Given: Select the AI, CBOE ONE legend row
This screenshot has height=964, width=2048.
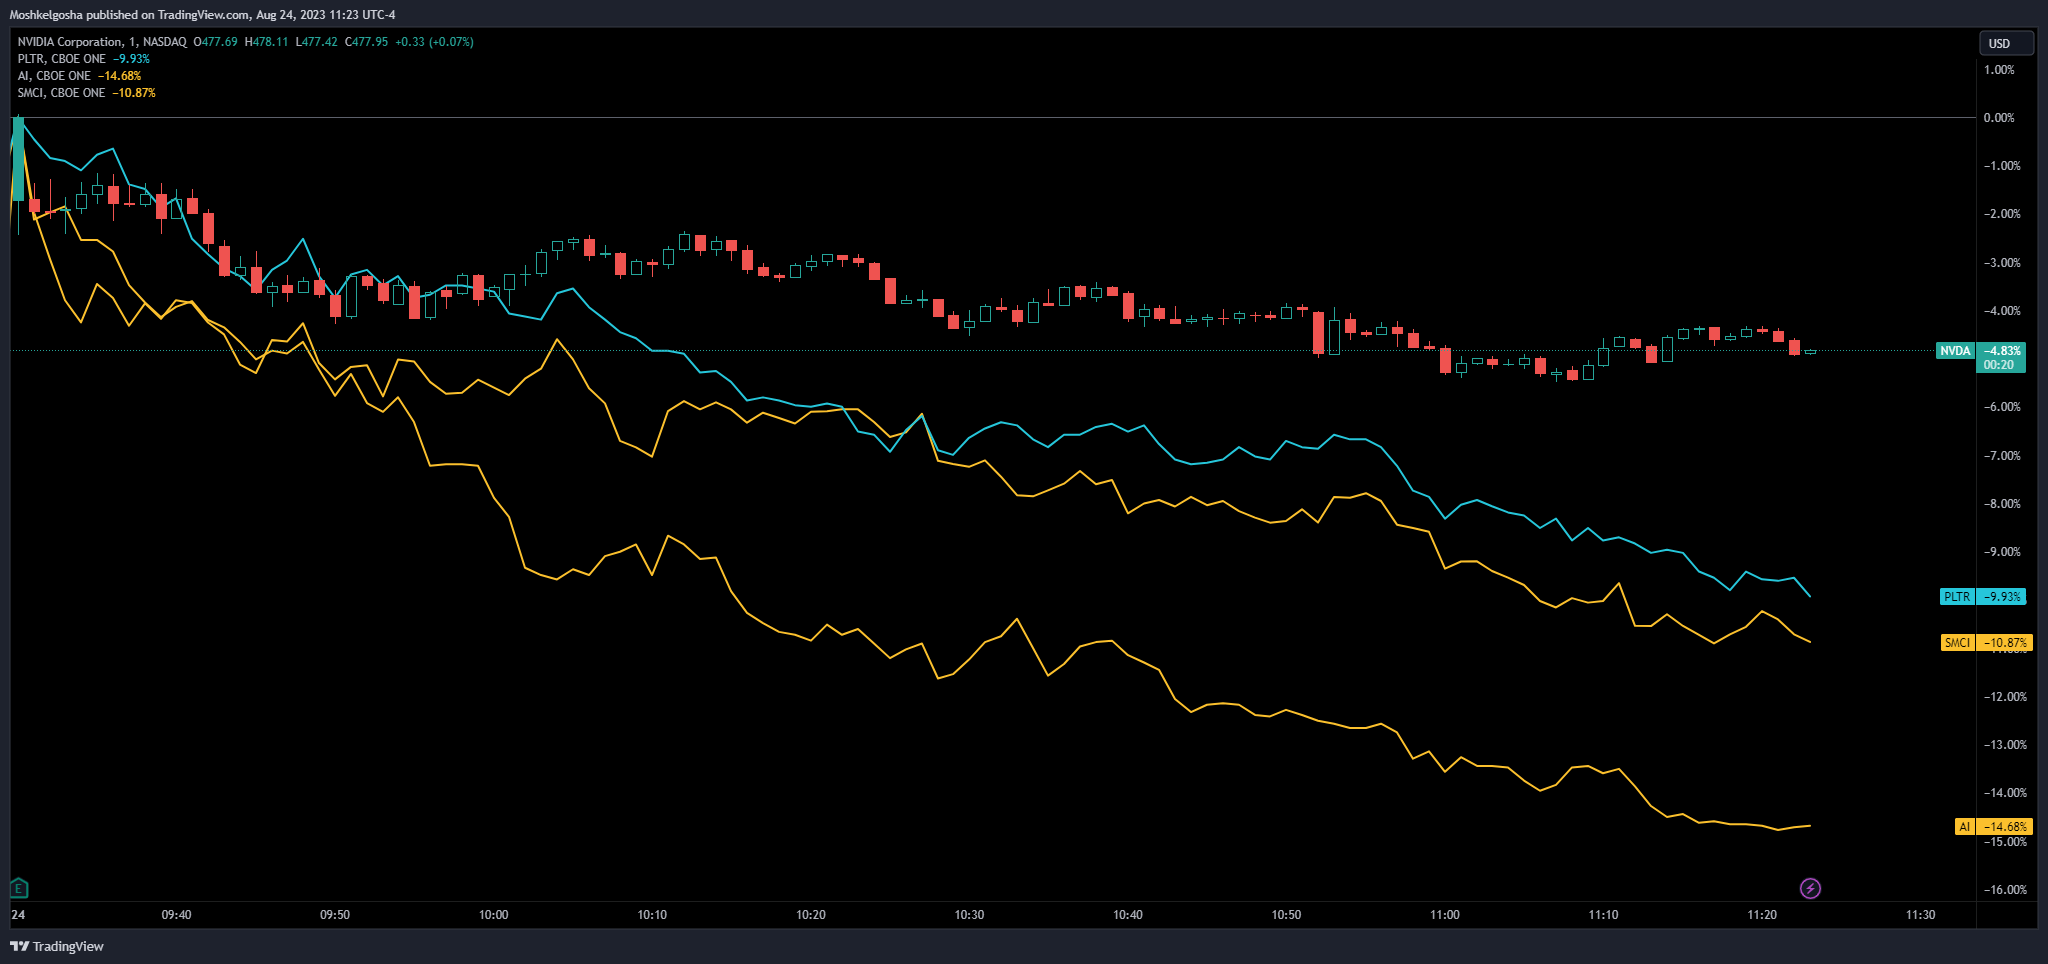Looking at the screenshot, I should coord(79,76).
